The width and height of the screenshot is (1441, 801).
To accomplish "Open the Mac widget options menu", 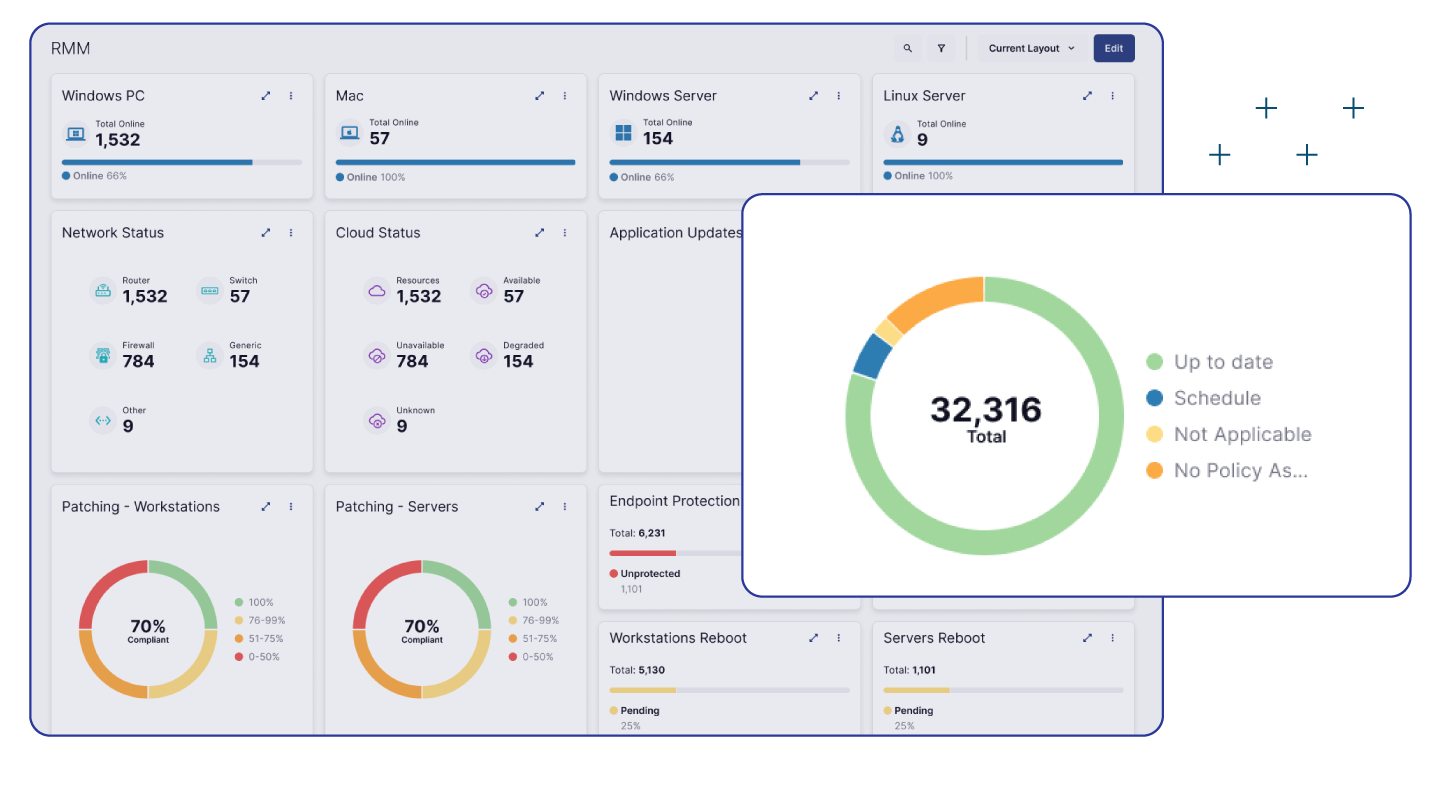I will [565, 96].
